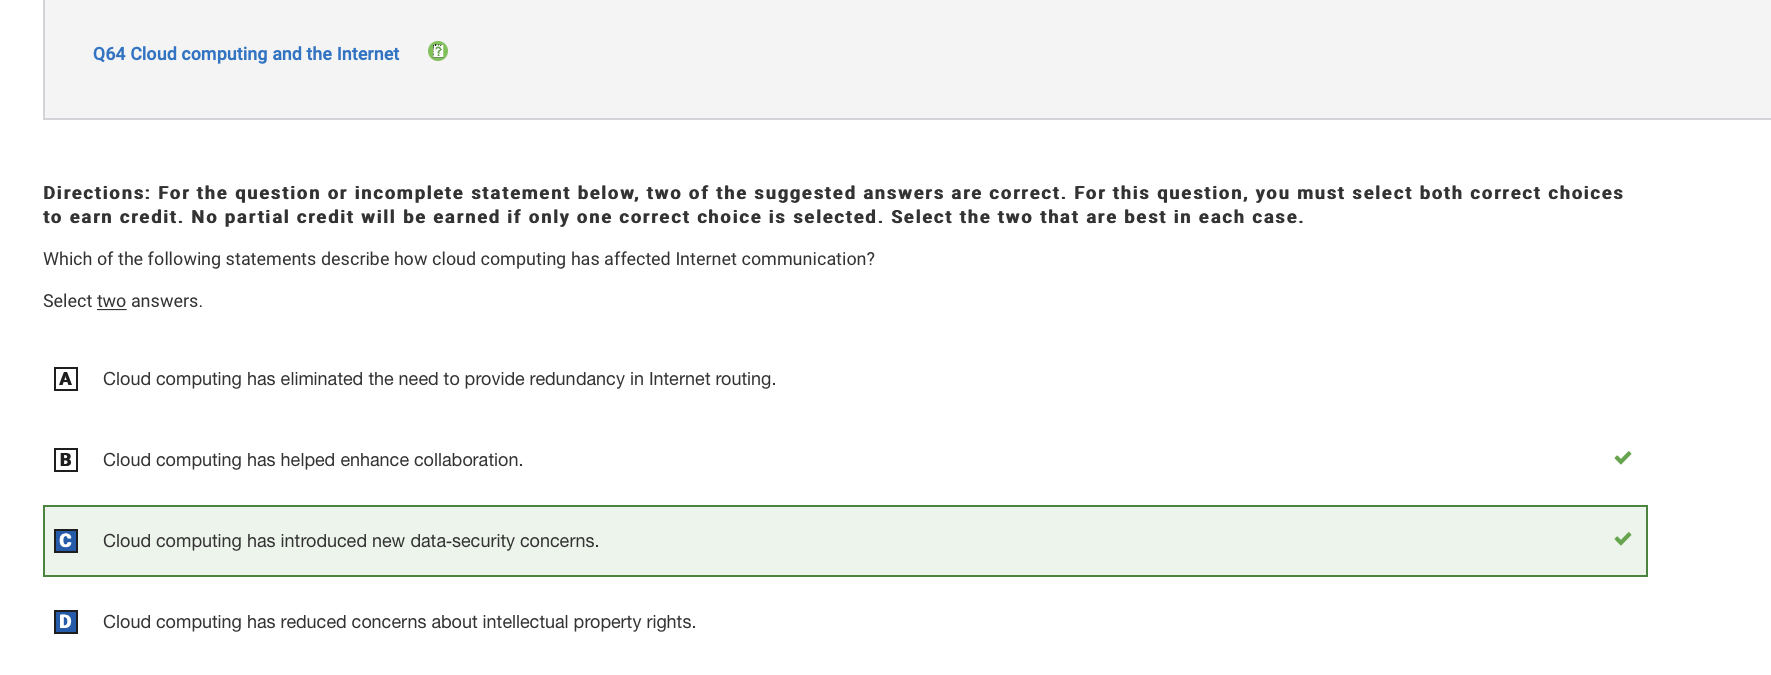
Task: Check answer box B
Action: point(66,460)
